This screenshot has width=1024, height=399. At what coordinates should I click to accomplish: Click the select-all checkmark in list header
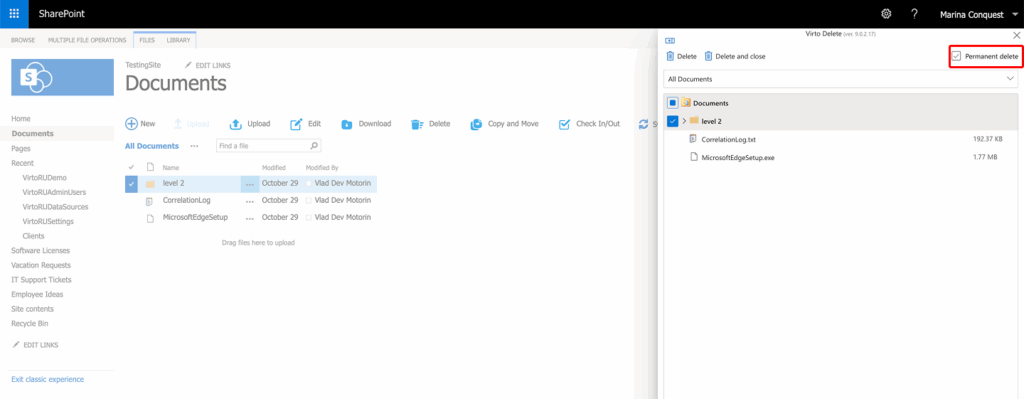(x=131, y=168)
